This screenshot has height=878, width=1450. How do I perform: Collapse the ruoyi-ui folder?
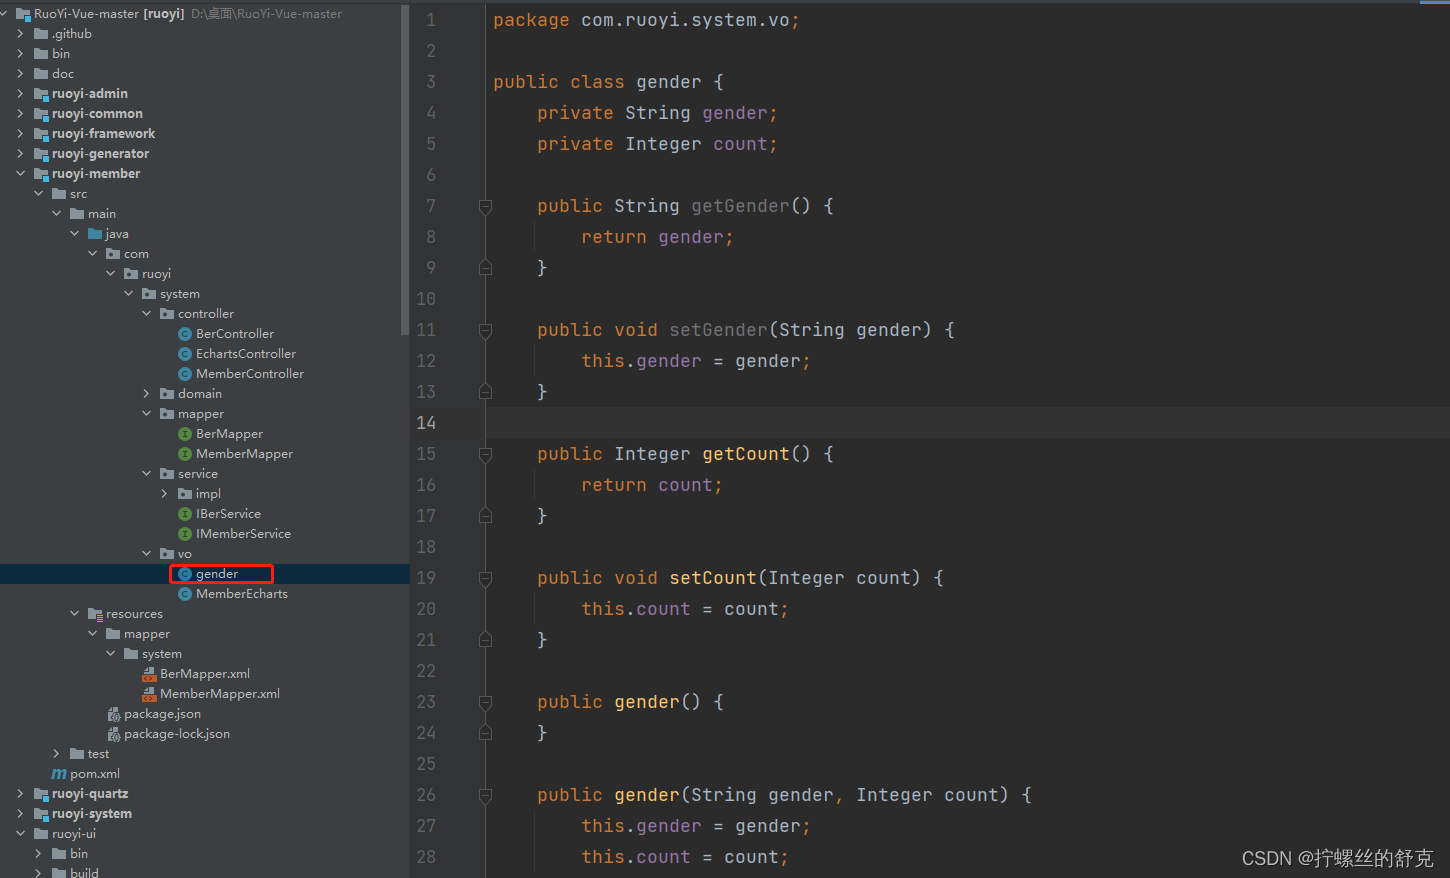(20, 834)
